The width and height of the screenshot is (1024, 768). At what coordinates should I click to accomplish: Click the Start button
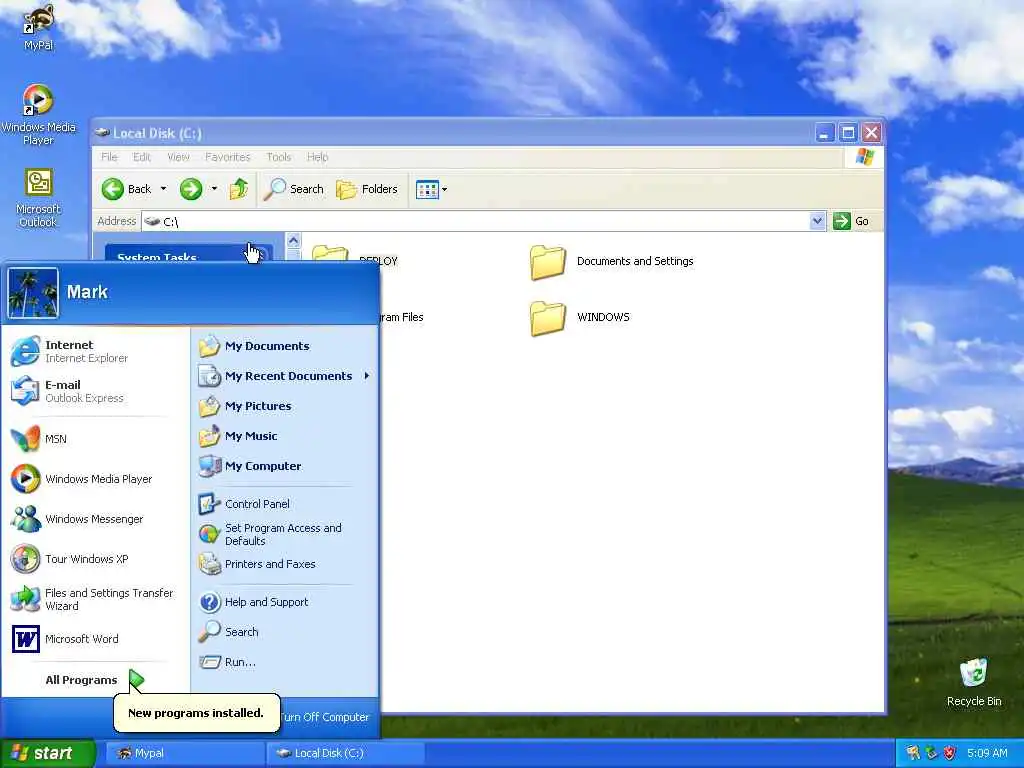[47, 754]
